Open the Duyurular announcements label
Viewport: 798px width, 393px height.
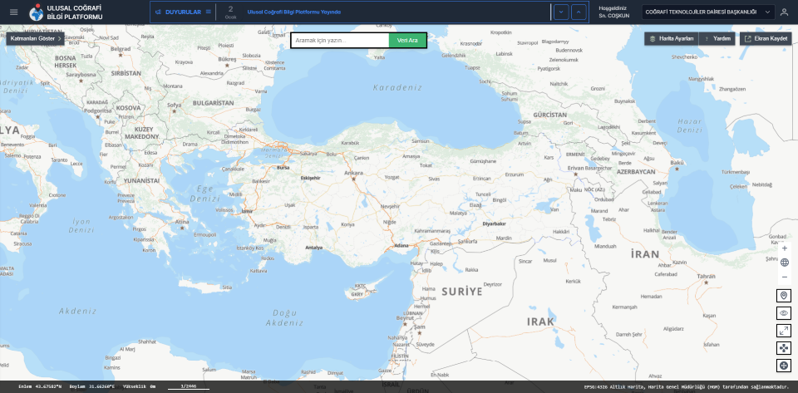click(183, 12)
